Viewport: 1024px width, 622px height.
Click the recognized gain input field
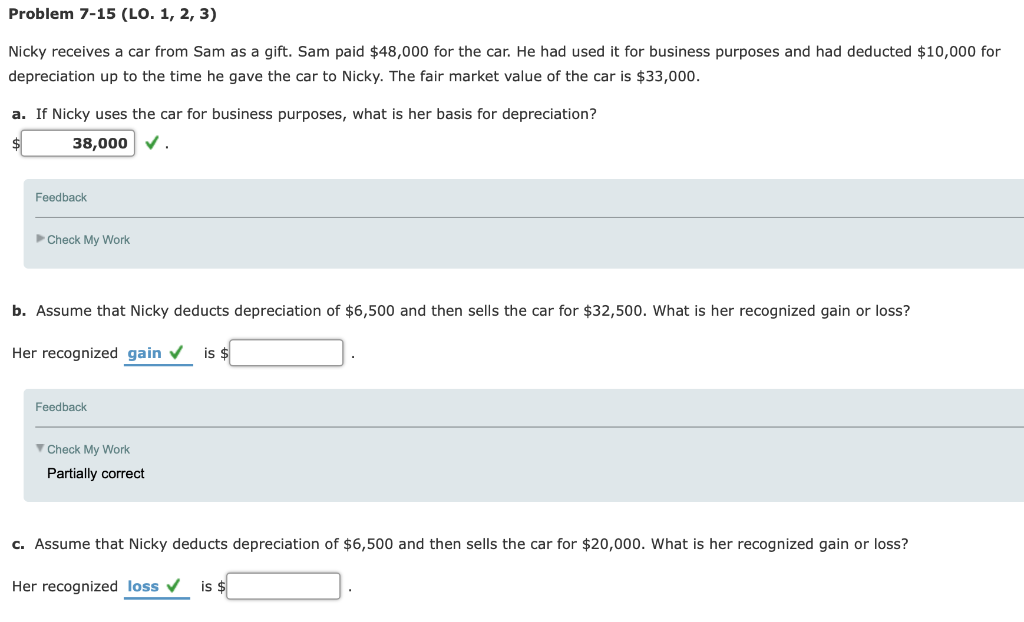[x=286, y=352]
